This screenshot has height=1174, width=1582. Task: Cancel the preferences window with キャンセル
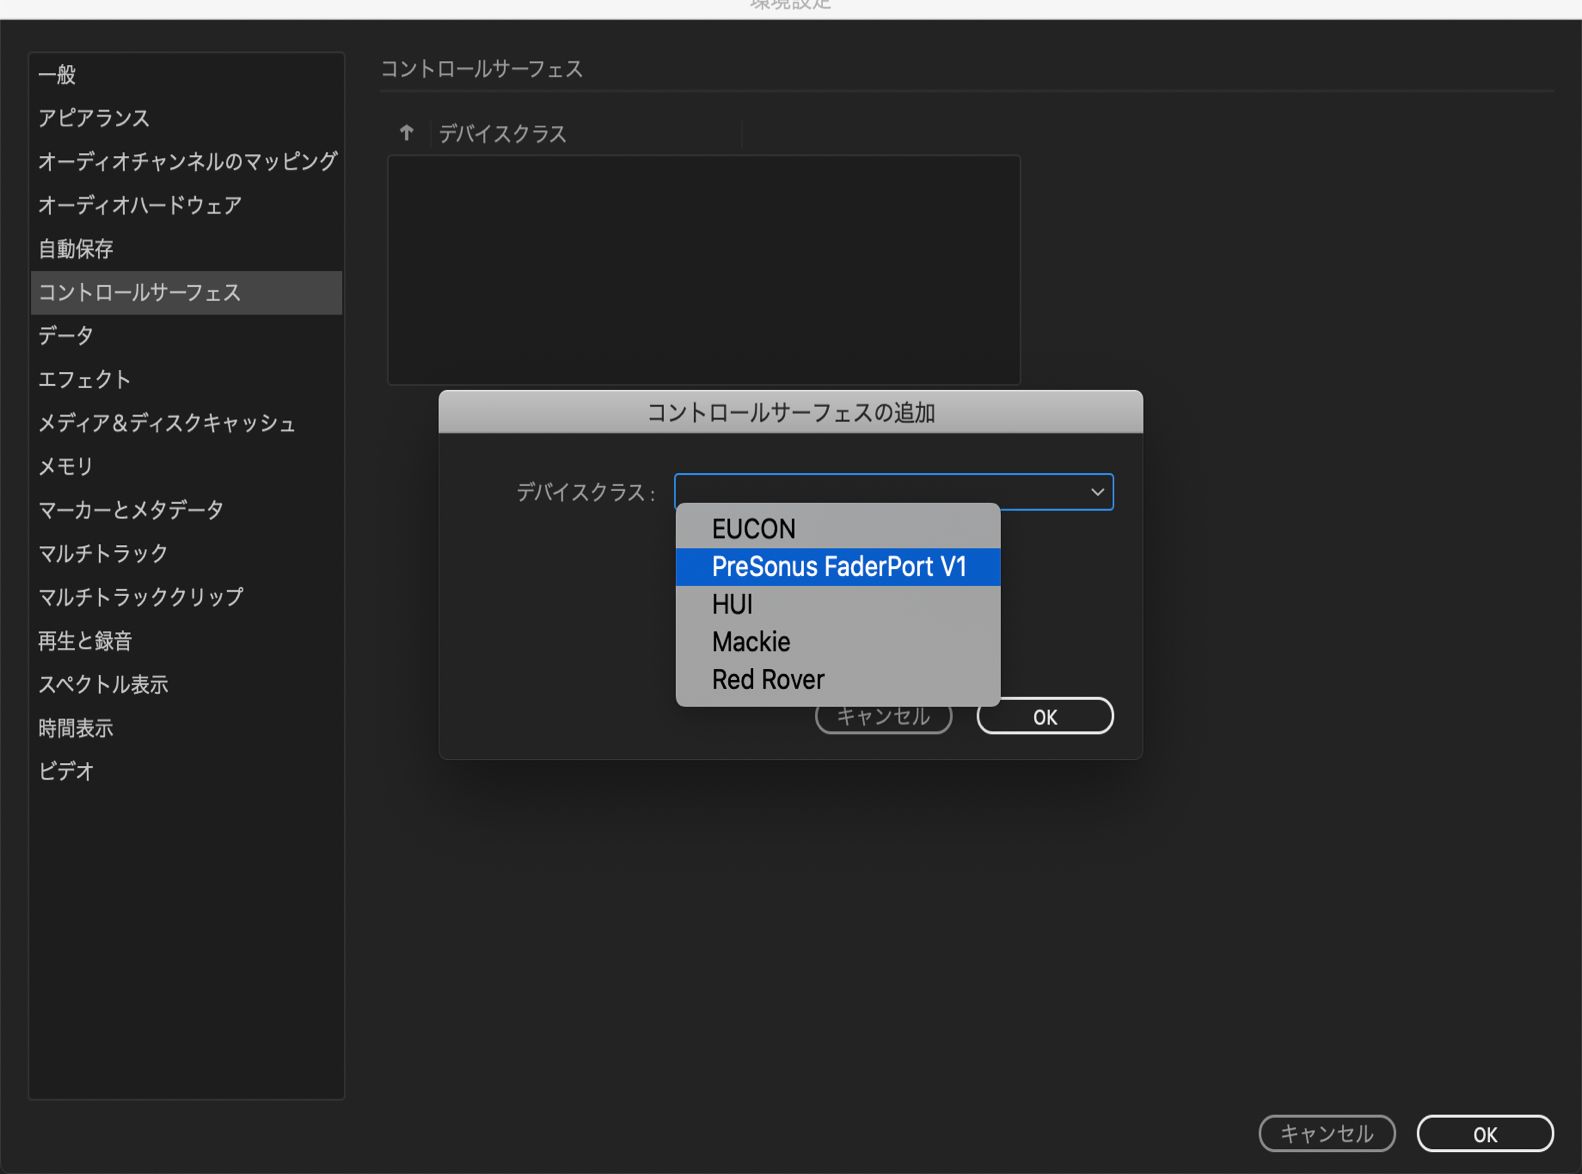point(1327,1134)
